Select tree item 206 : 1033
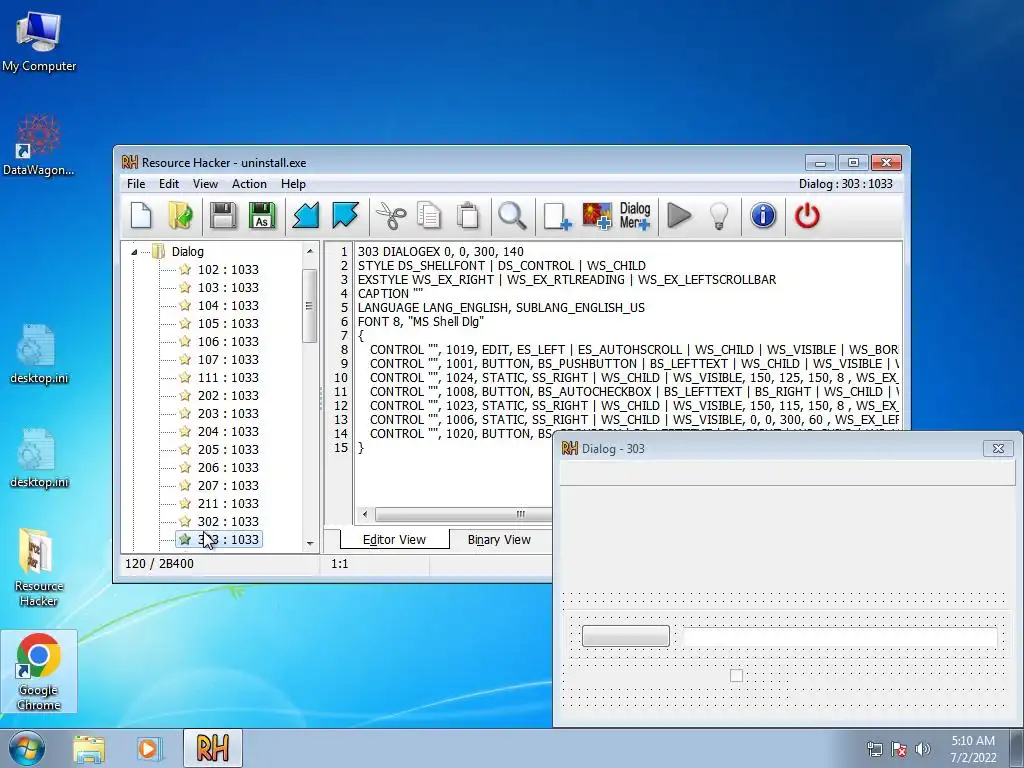This screenshot has height=768, width=1024. coord(228,468)
